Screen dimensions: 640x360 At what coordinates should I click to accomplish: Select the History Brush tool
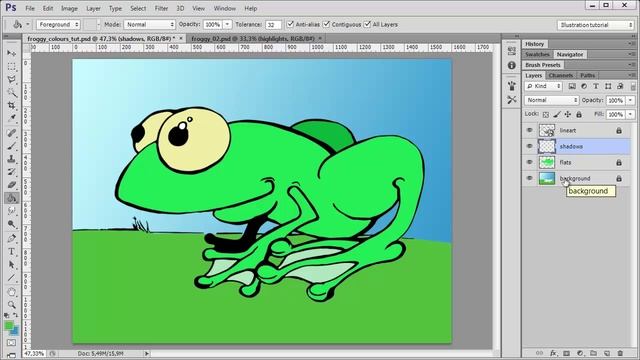point(11,172)
